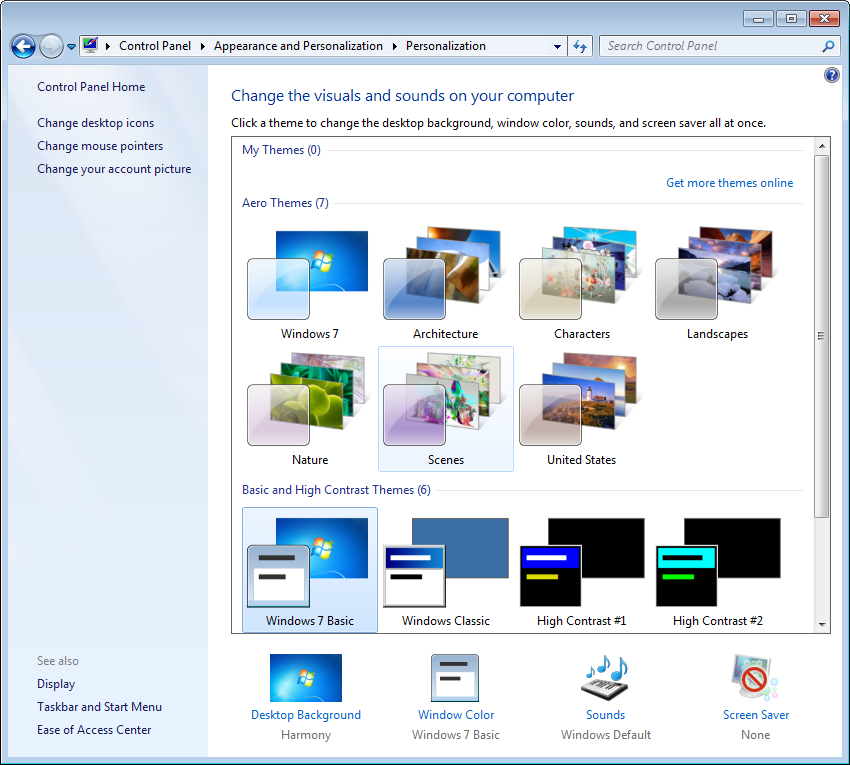Screen dimensions: 850x765
Task: Refresh the Personalization page
Action: coord(580,47)
